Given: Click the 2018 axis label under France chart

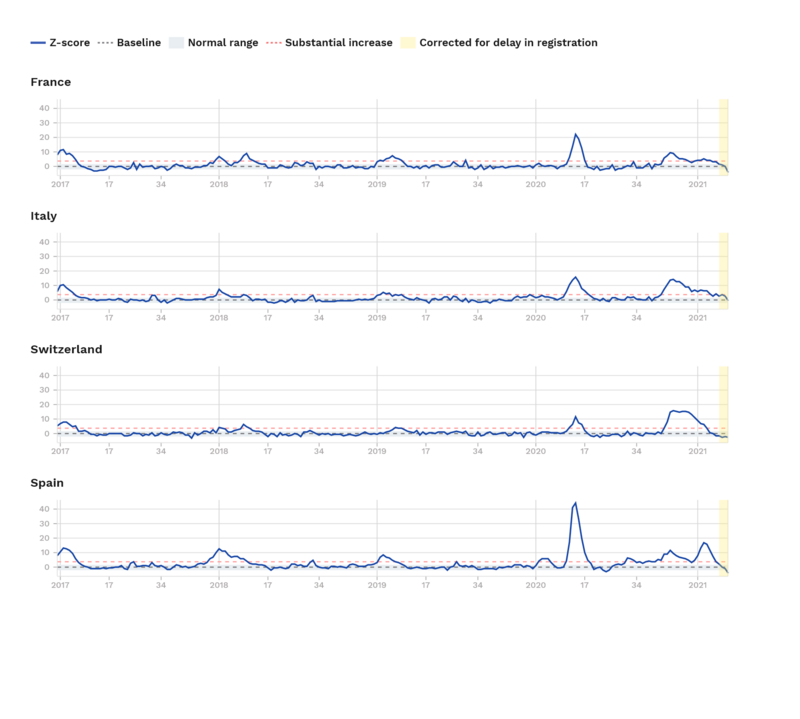Looking at the screenshot, I should (x=219, y=184).
